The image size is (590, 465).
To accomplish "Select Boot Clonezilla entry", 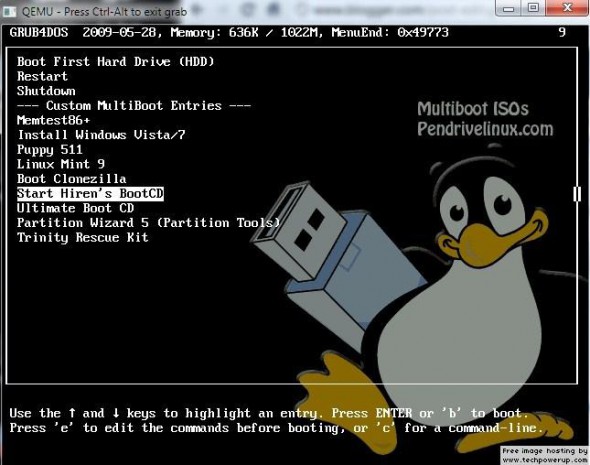I will 71,179.
